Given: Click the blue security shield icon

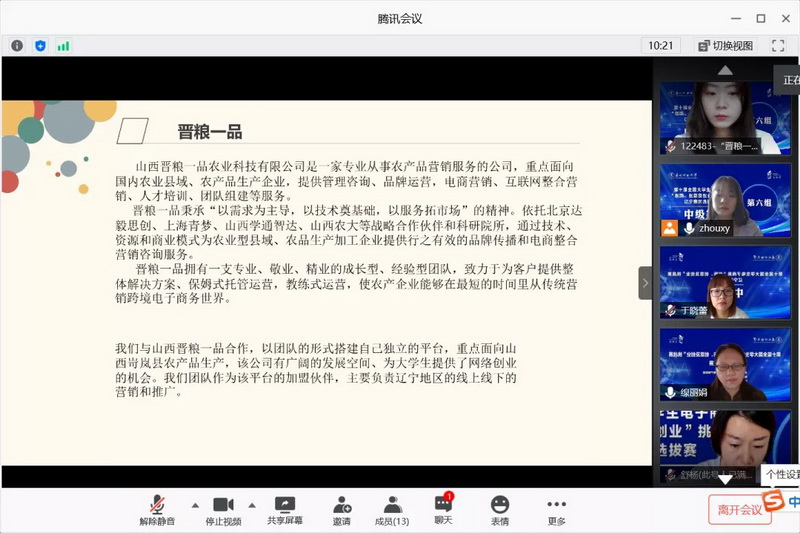Looking at the screenshot, I should (41, 46).
